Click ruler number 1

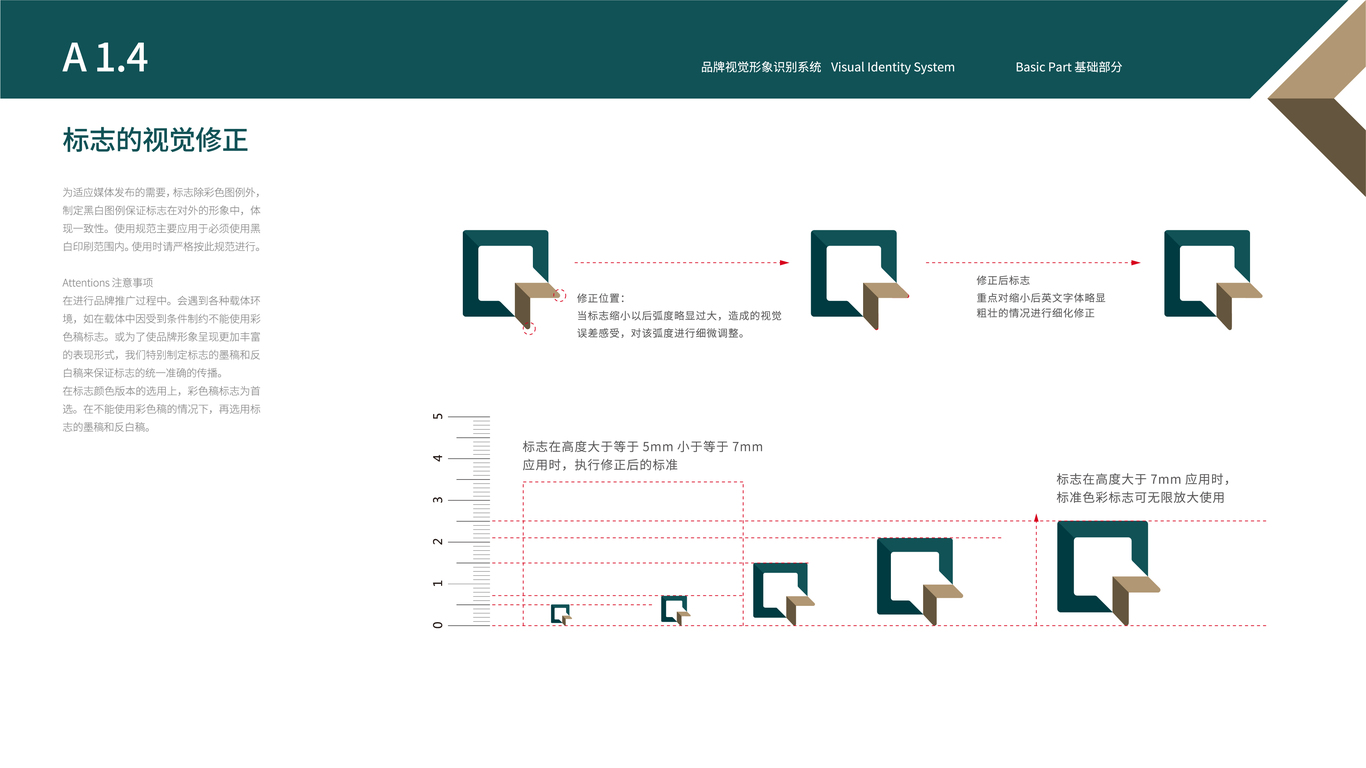[x=438, y=583]
